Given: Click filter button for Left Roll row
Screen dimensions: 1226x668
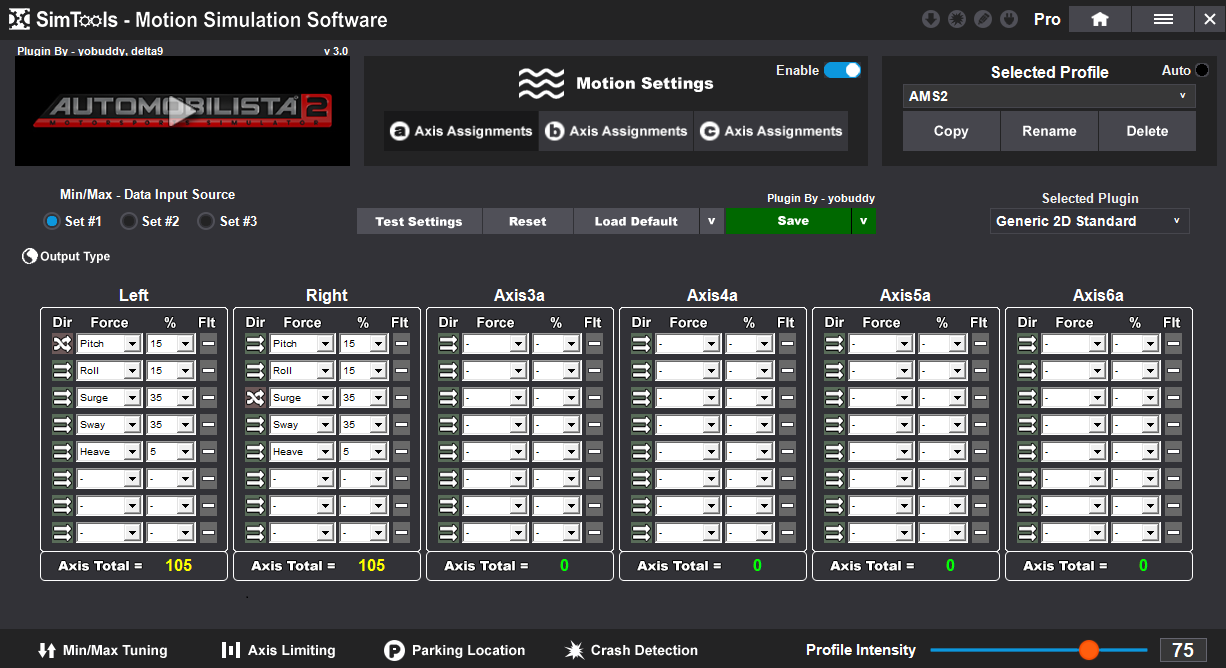Looking at the screenshot, I should [x=208, y=371].
